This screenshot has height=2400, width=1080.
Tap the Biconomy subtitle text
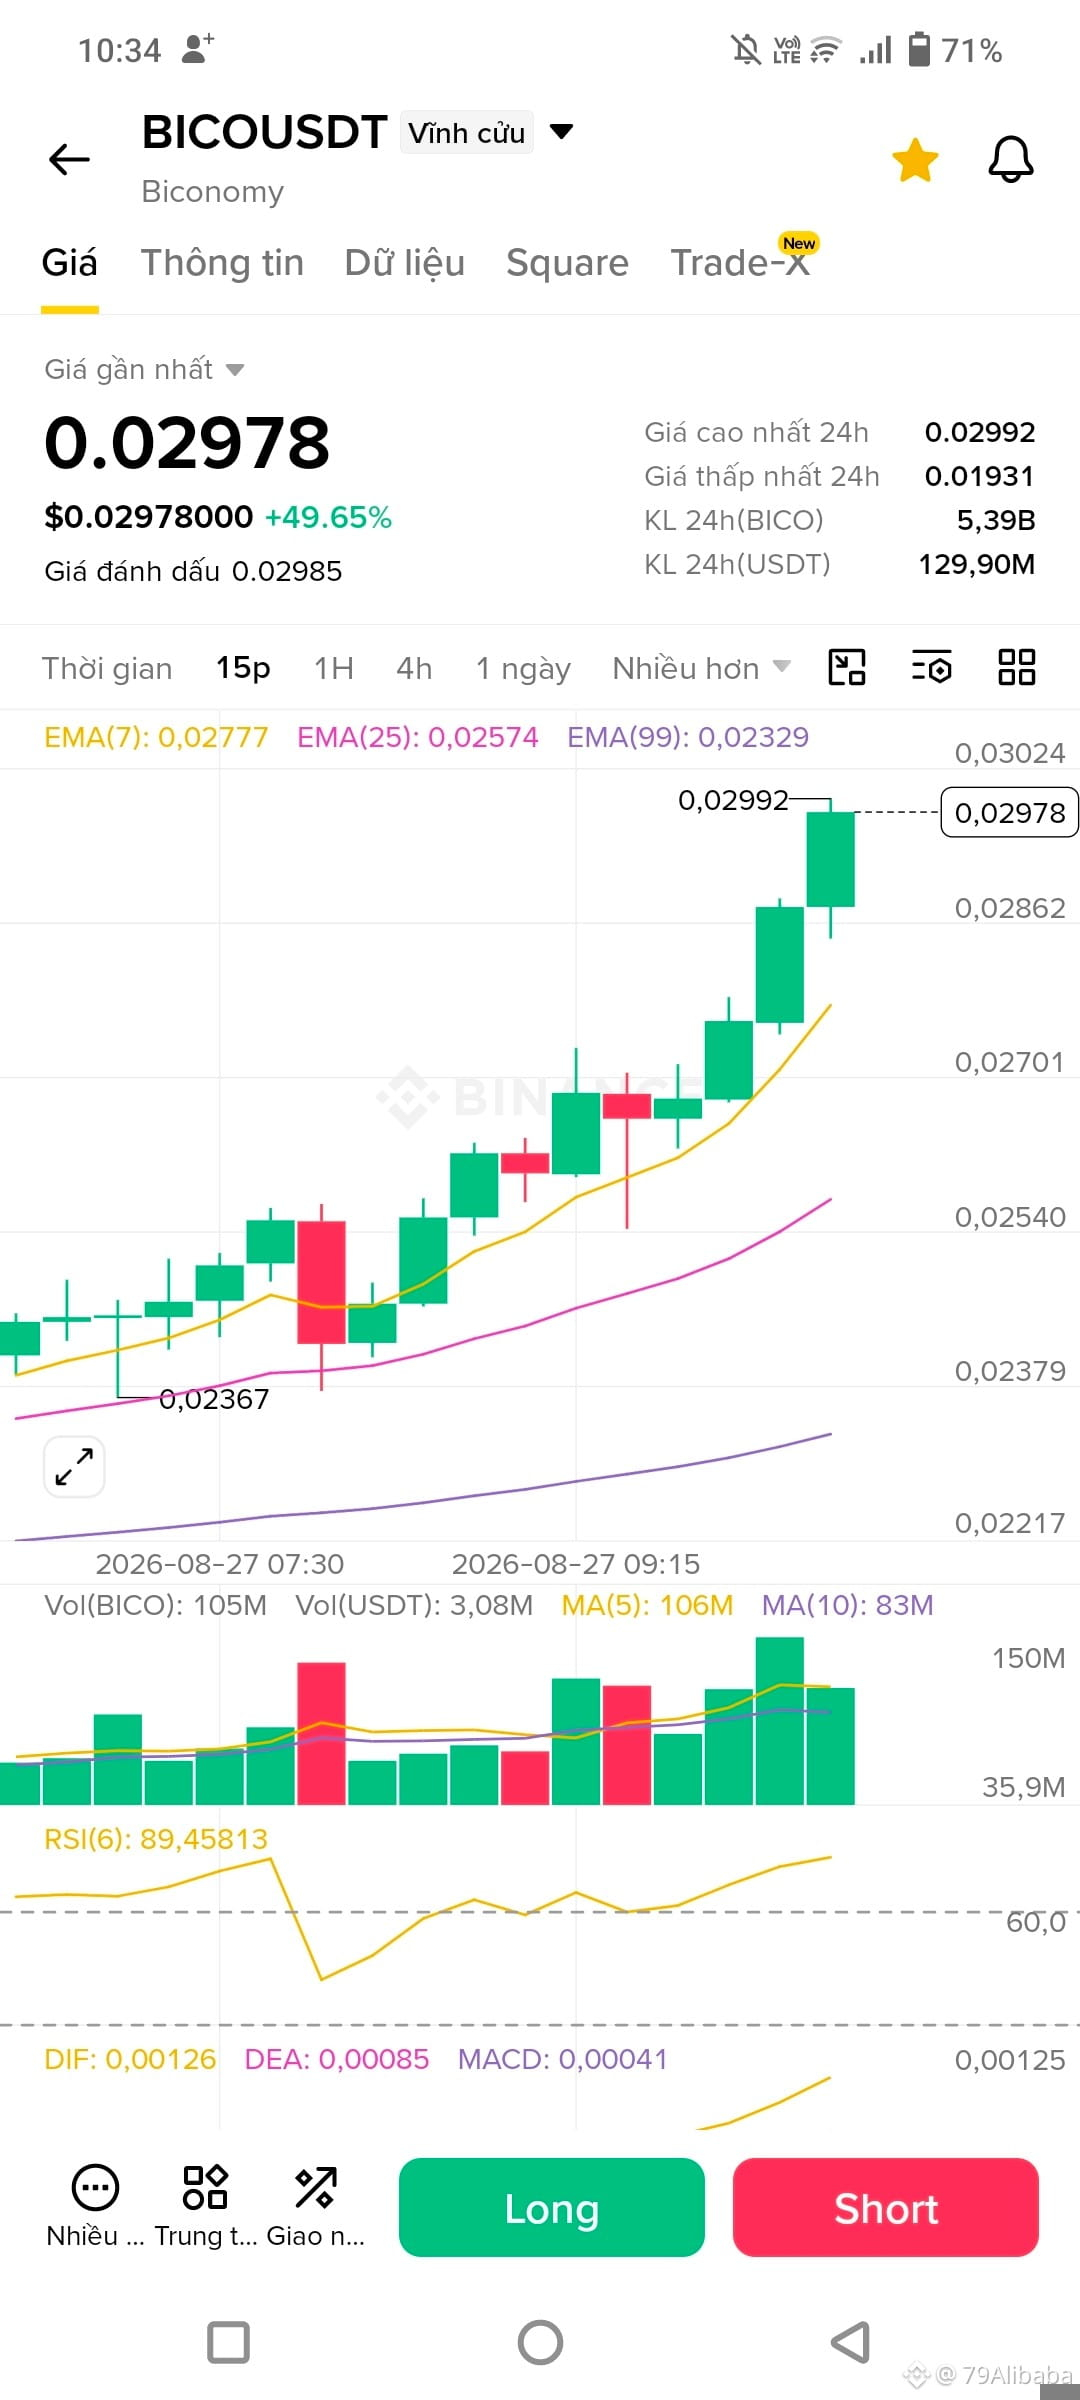(213, 191)
